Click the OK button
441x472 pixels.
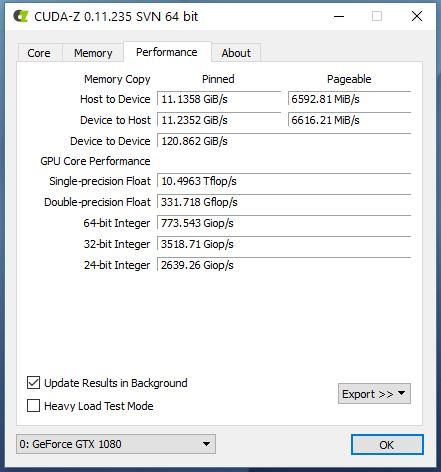point(387,445)
